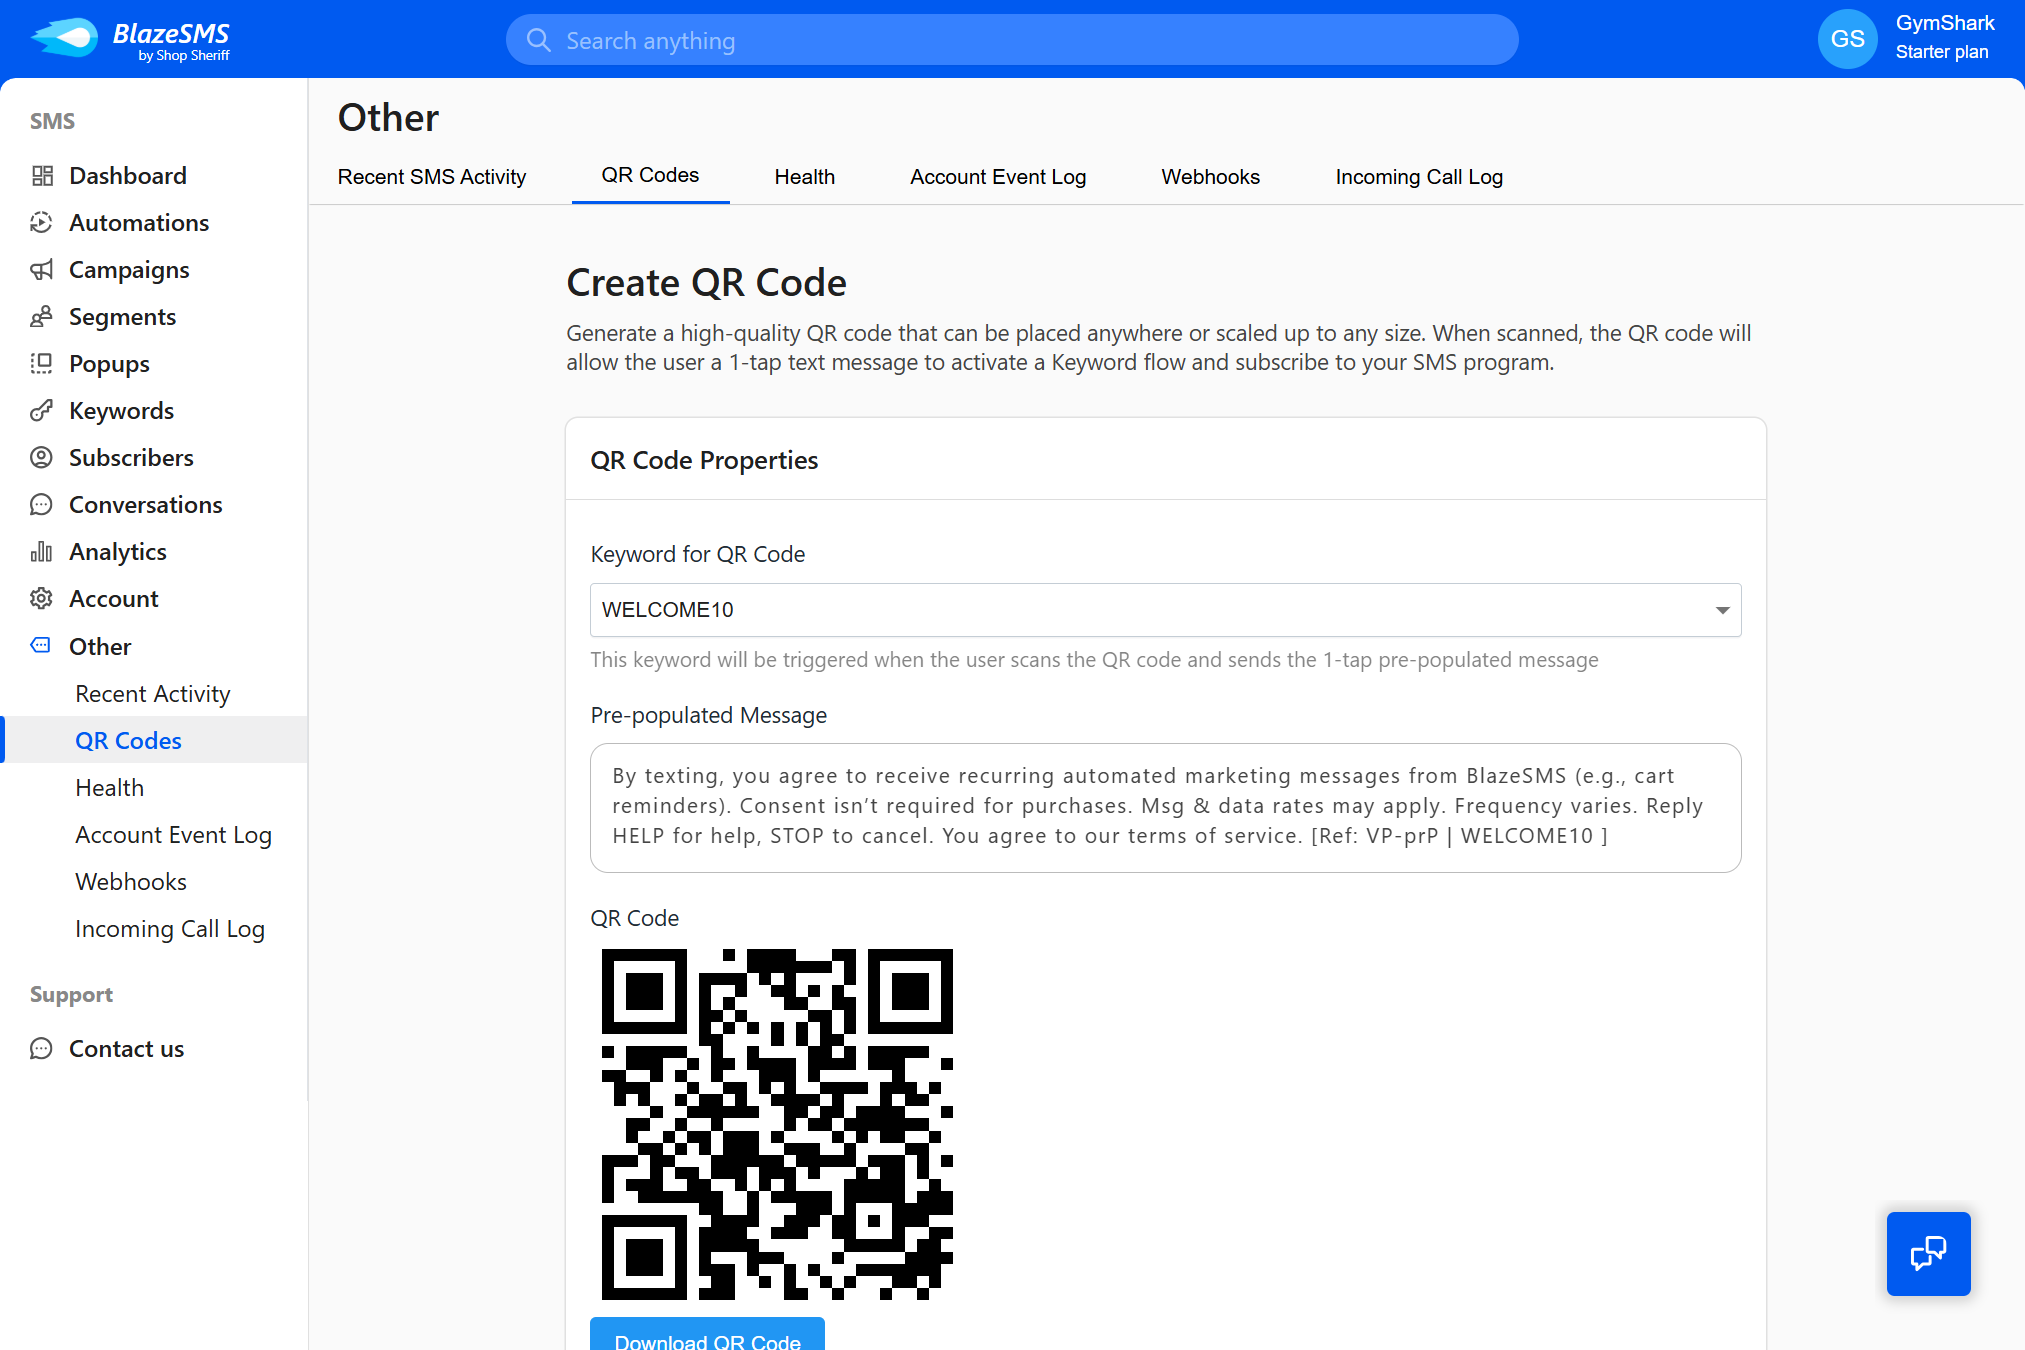Open the Account Event Log tab
The width and height of the screenshot is (2025, 1350).
(998, 177)
